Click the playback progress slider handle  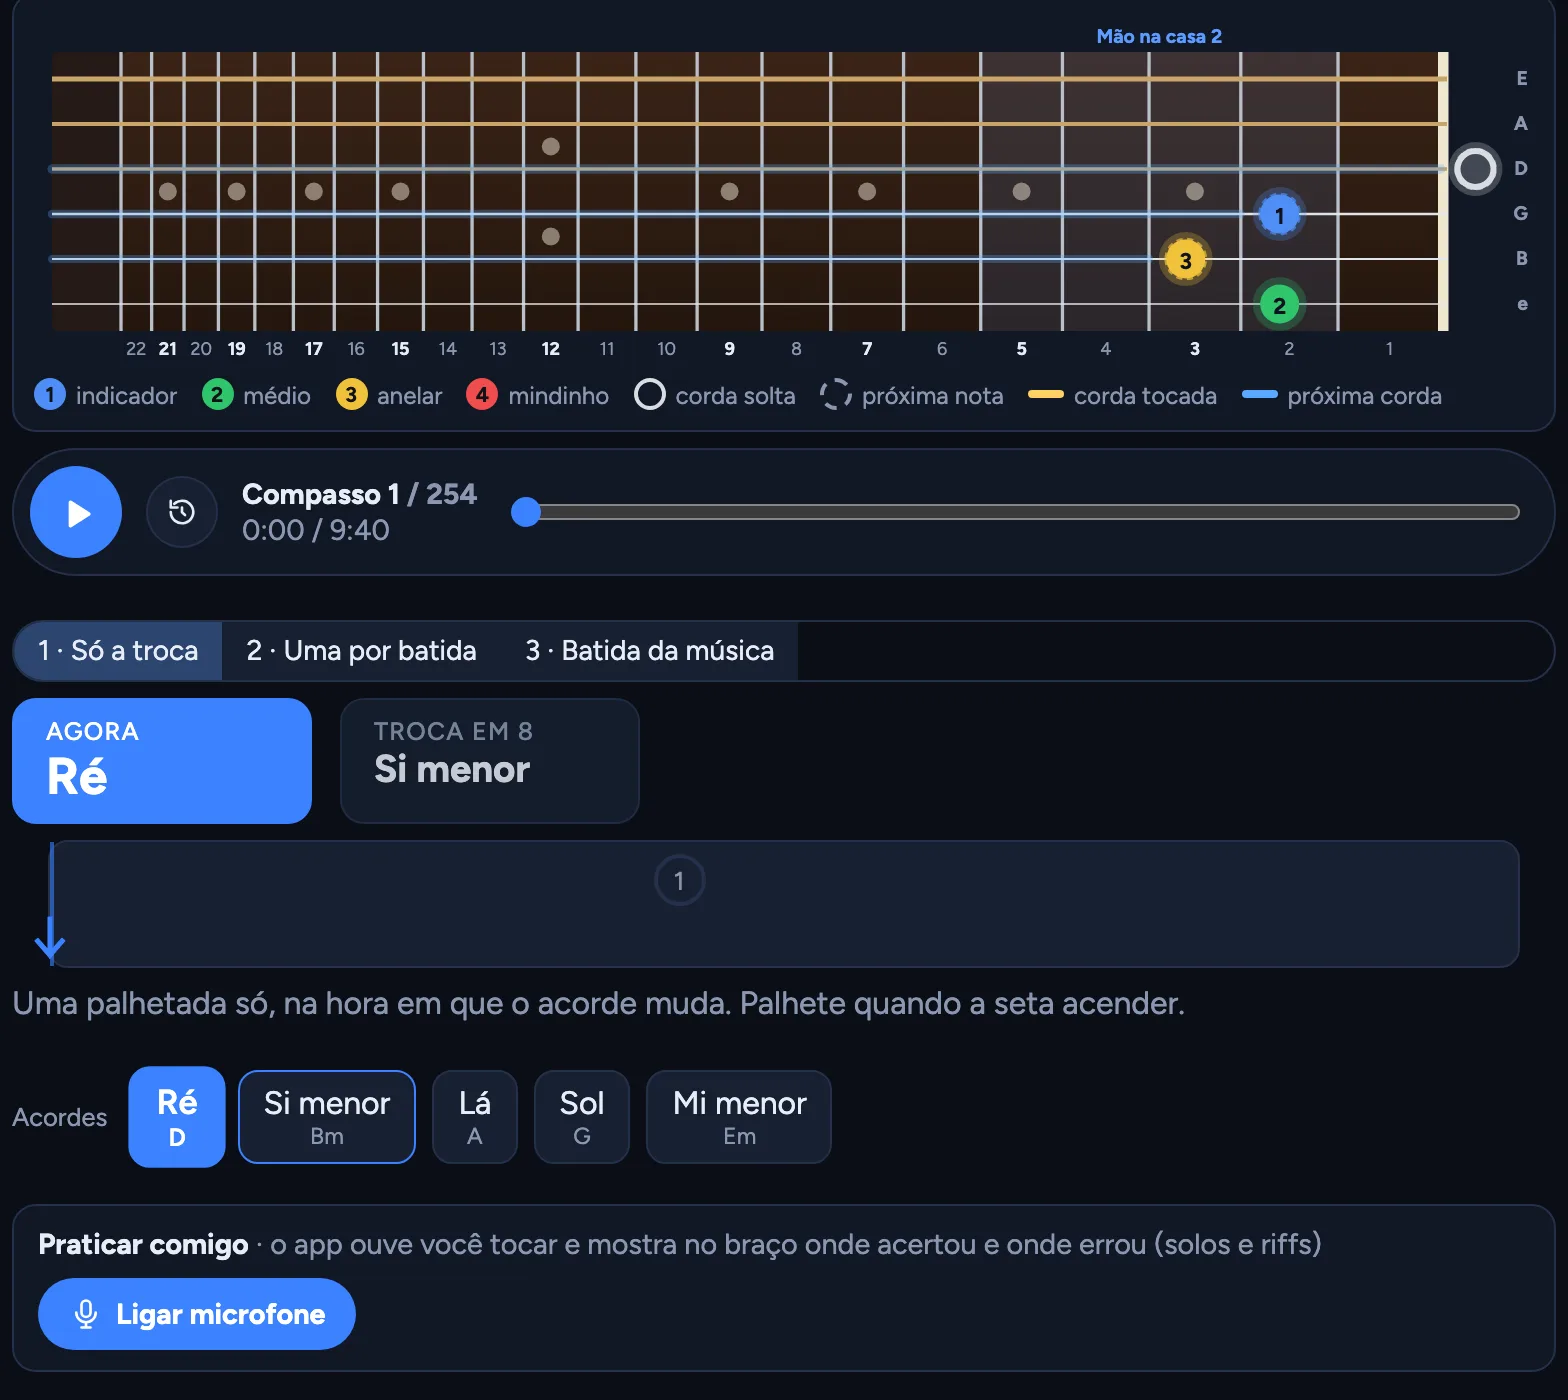tap(525, 512)
